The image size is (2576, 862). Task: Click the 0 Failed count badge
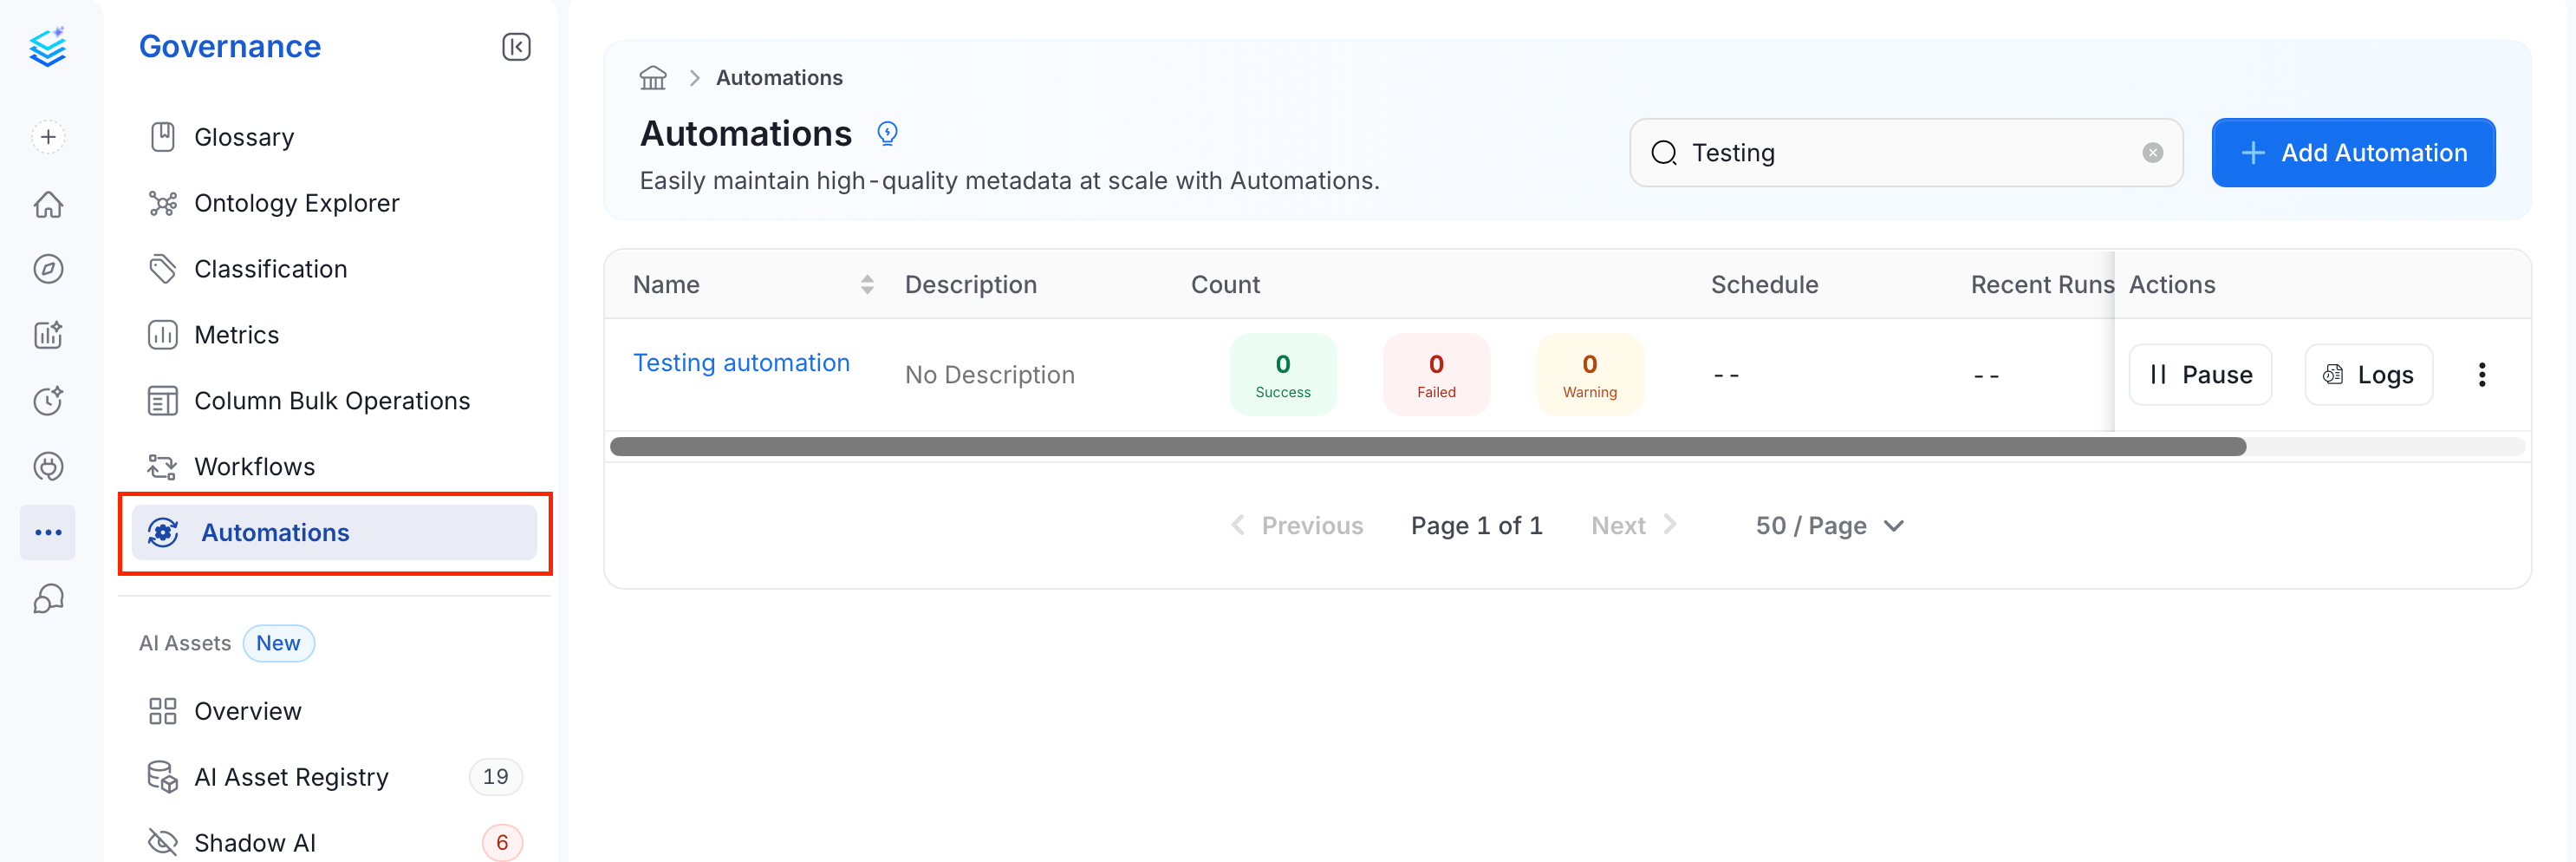[1436, 375]
